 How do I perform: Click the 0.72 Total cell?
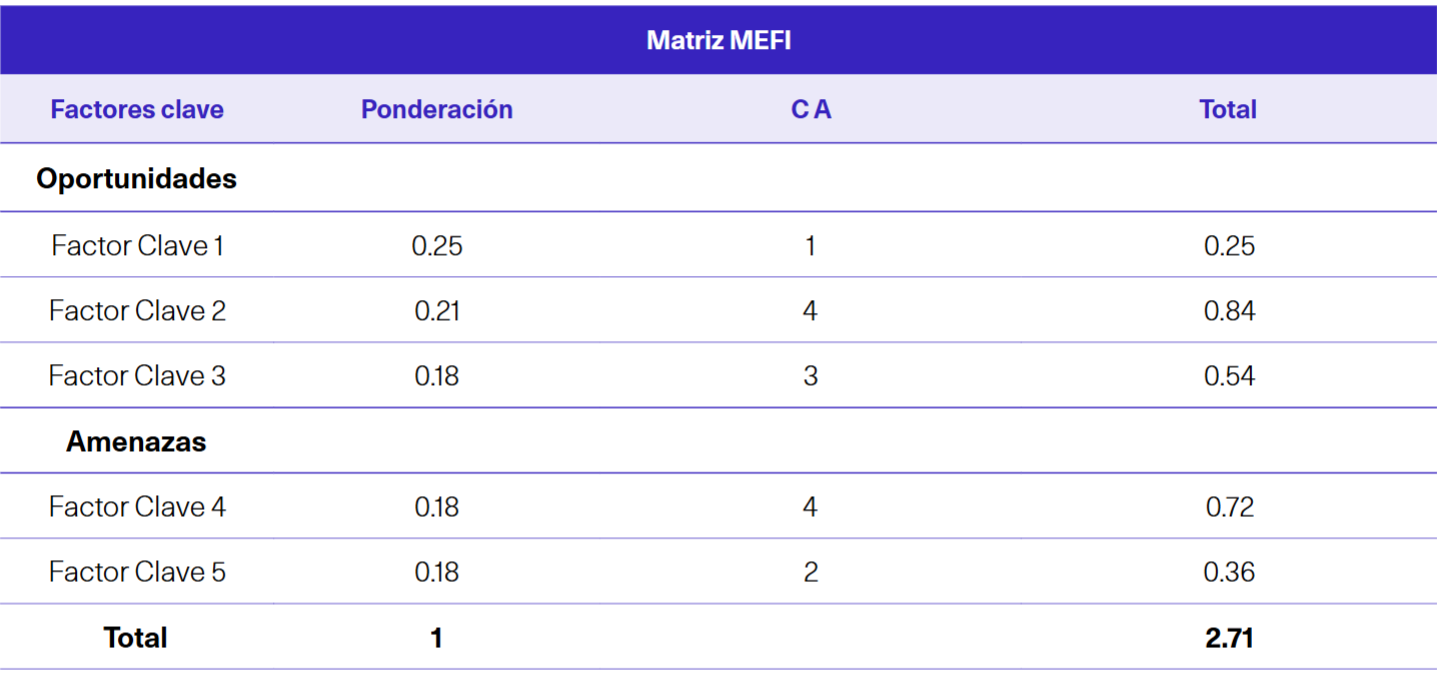point(1229,507)
